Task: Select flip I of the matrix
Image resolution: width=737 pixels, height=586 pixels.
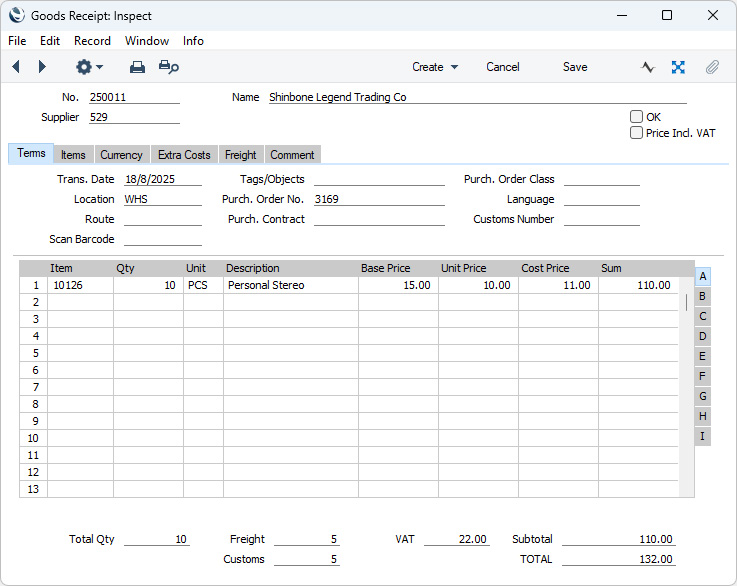Action: coord(703,436)
